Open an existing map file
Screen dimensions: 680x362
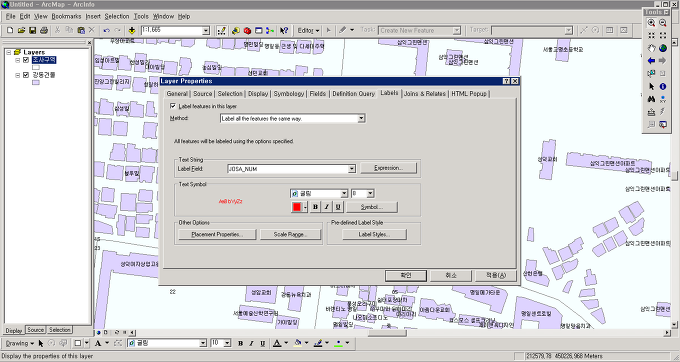pyautogui.click(x=21, y=30)
